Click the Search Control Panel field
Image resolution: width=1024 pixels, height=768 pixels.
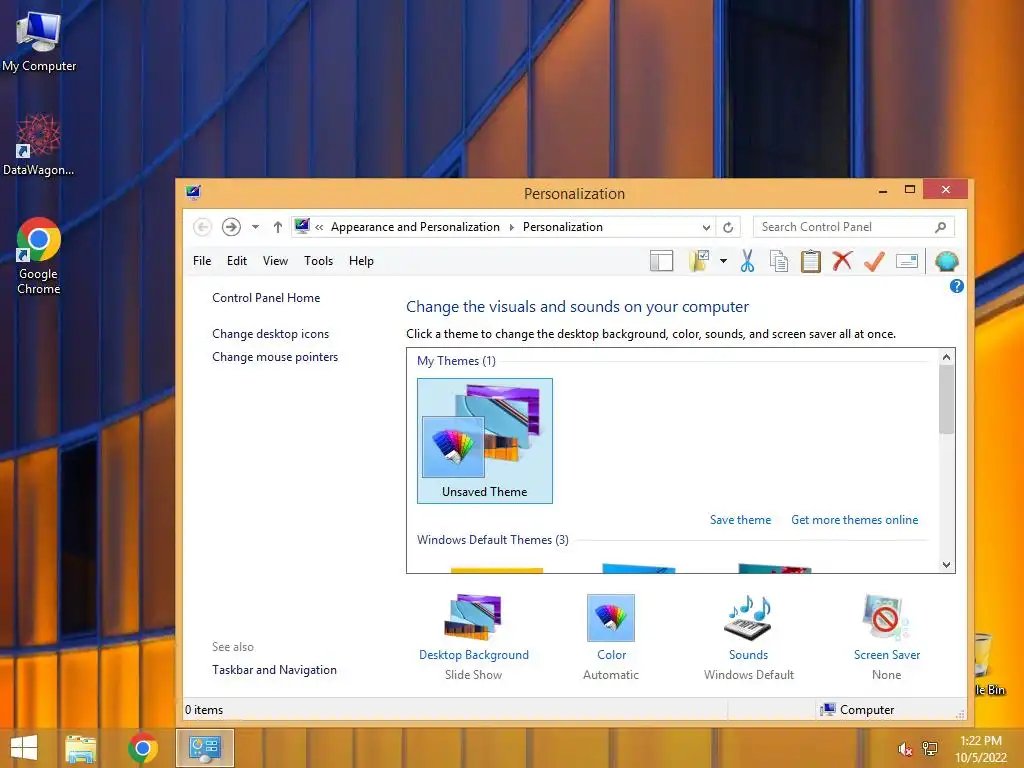[854, 227]
